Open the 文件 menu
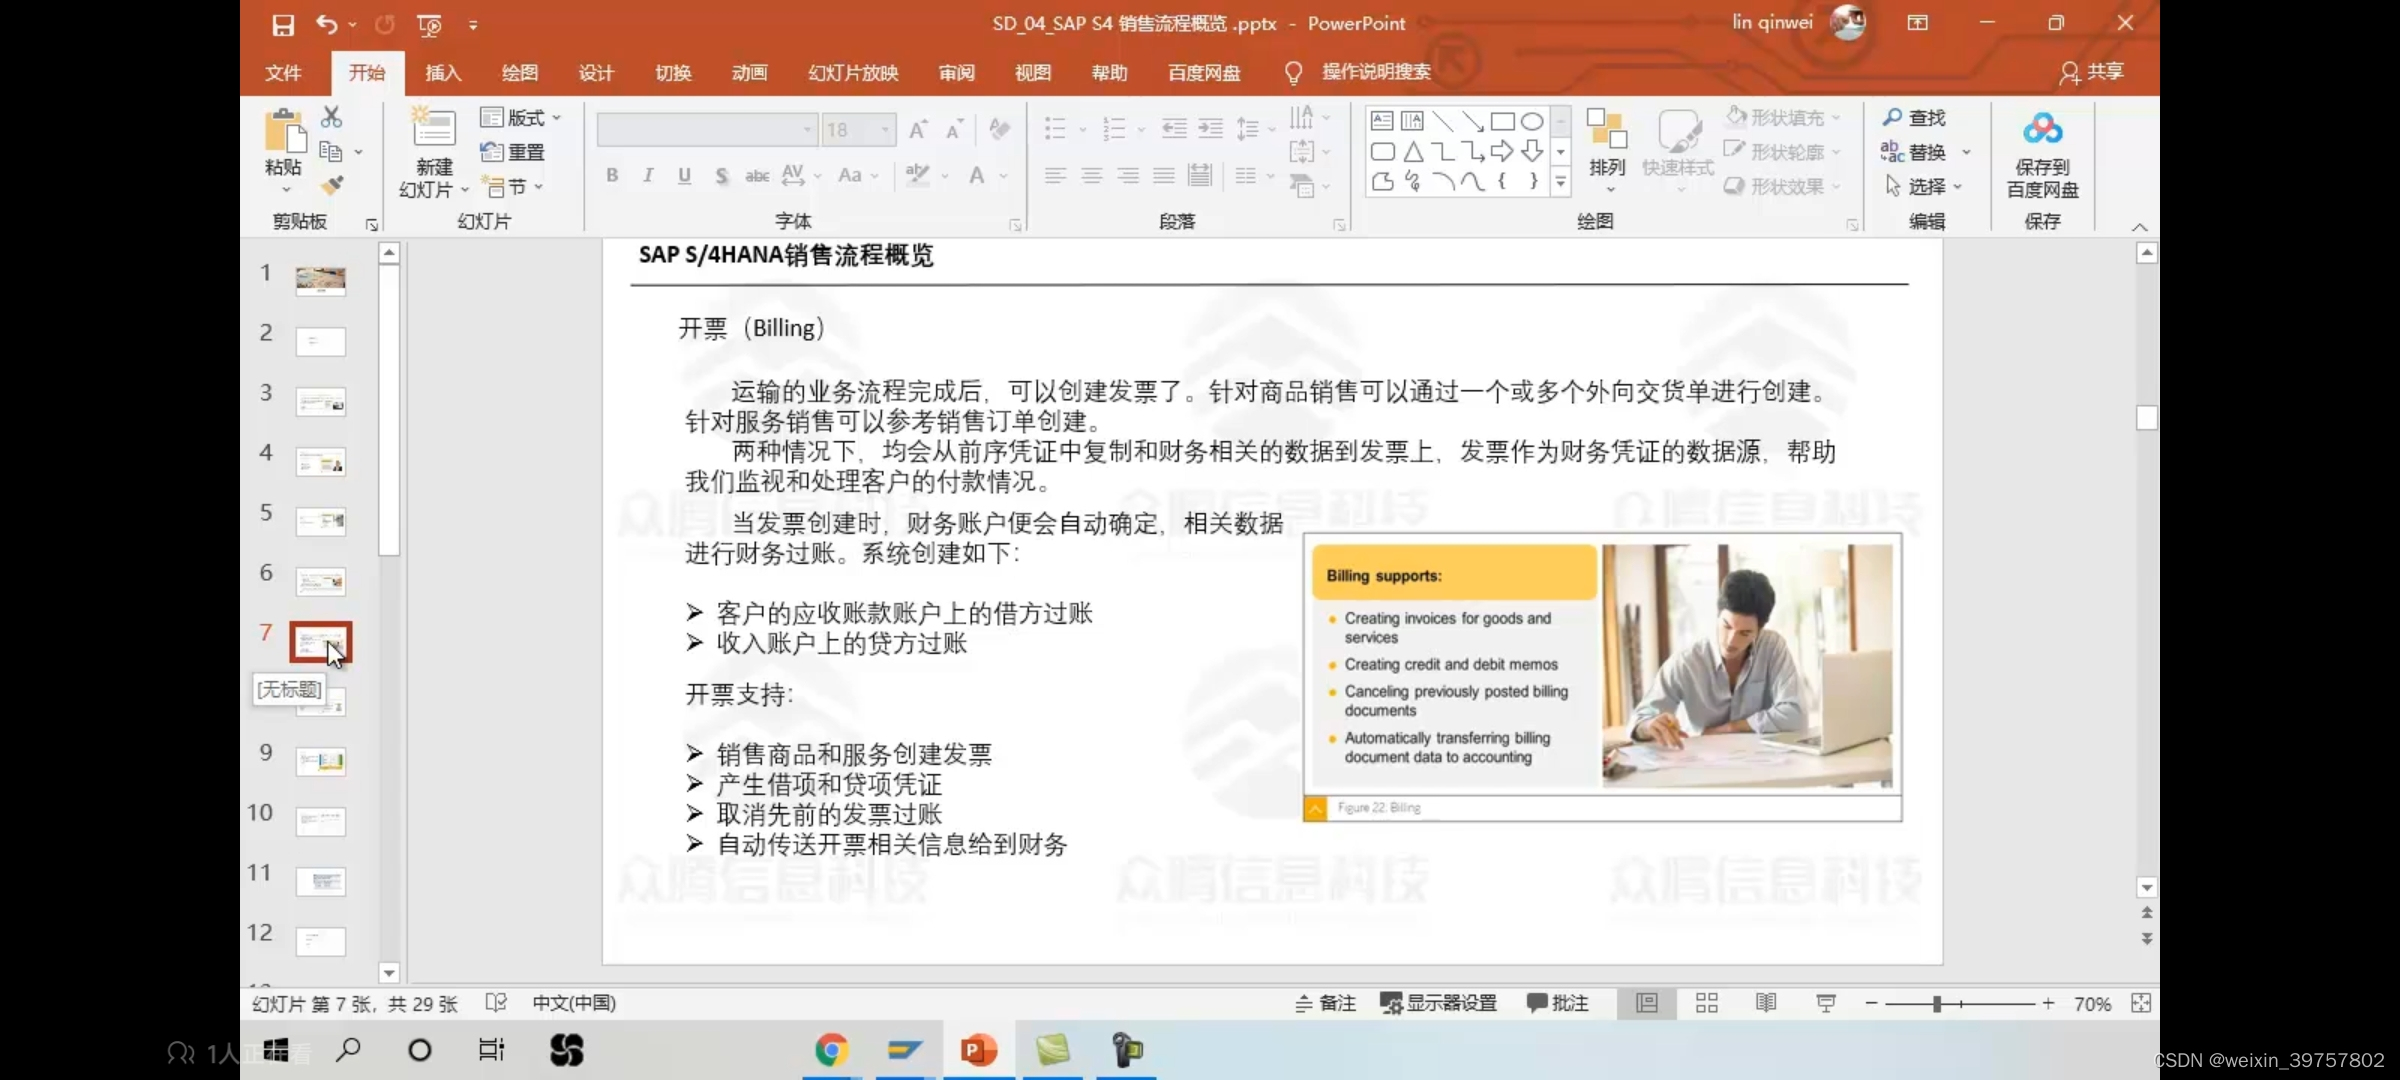 (283, 73)
